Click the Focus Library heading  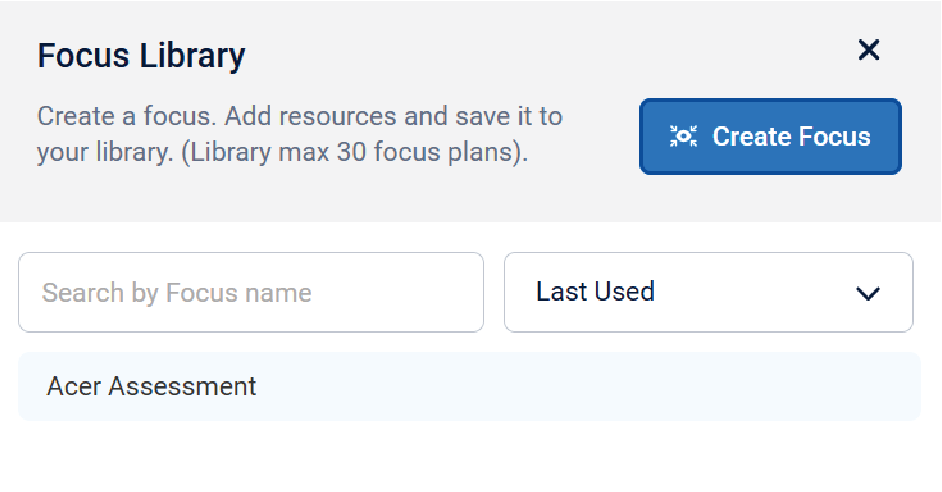coord(141,56)
